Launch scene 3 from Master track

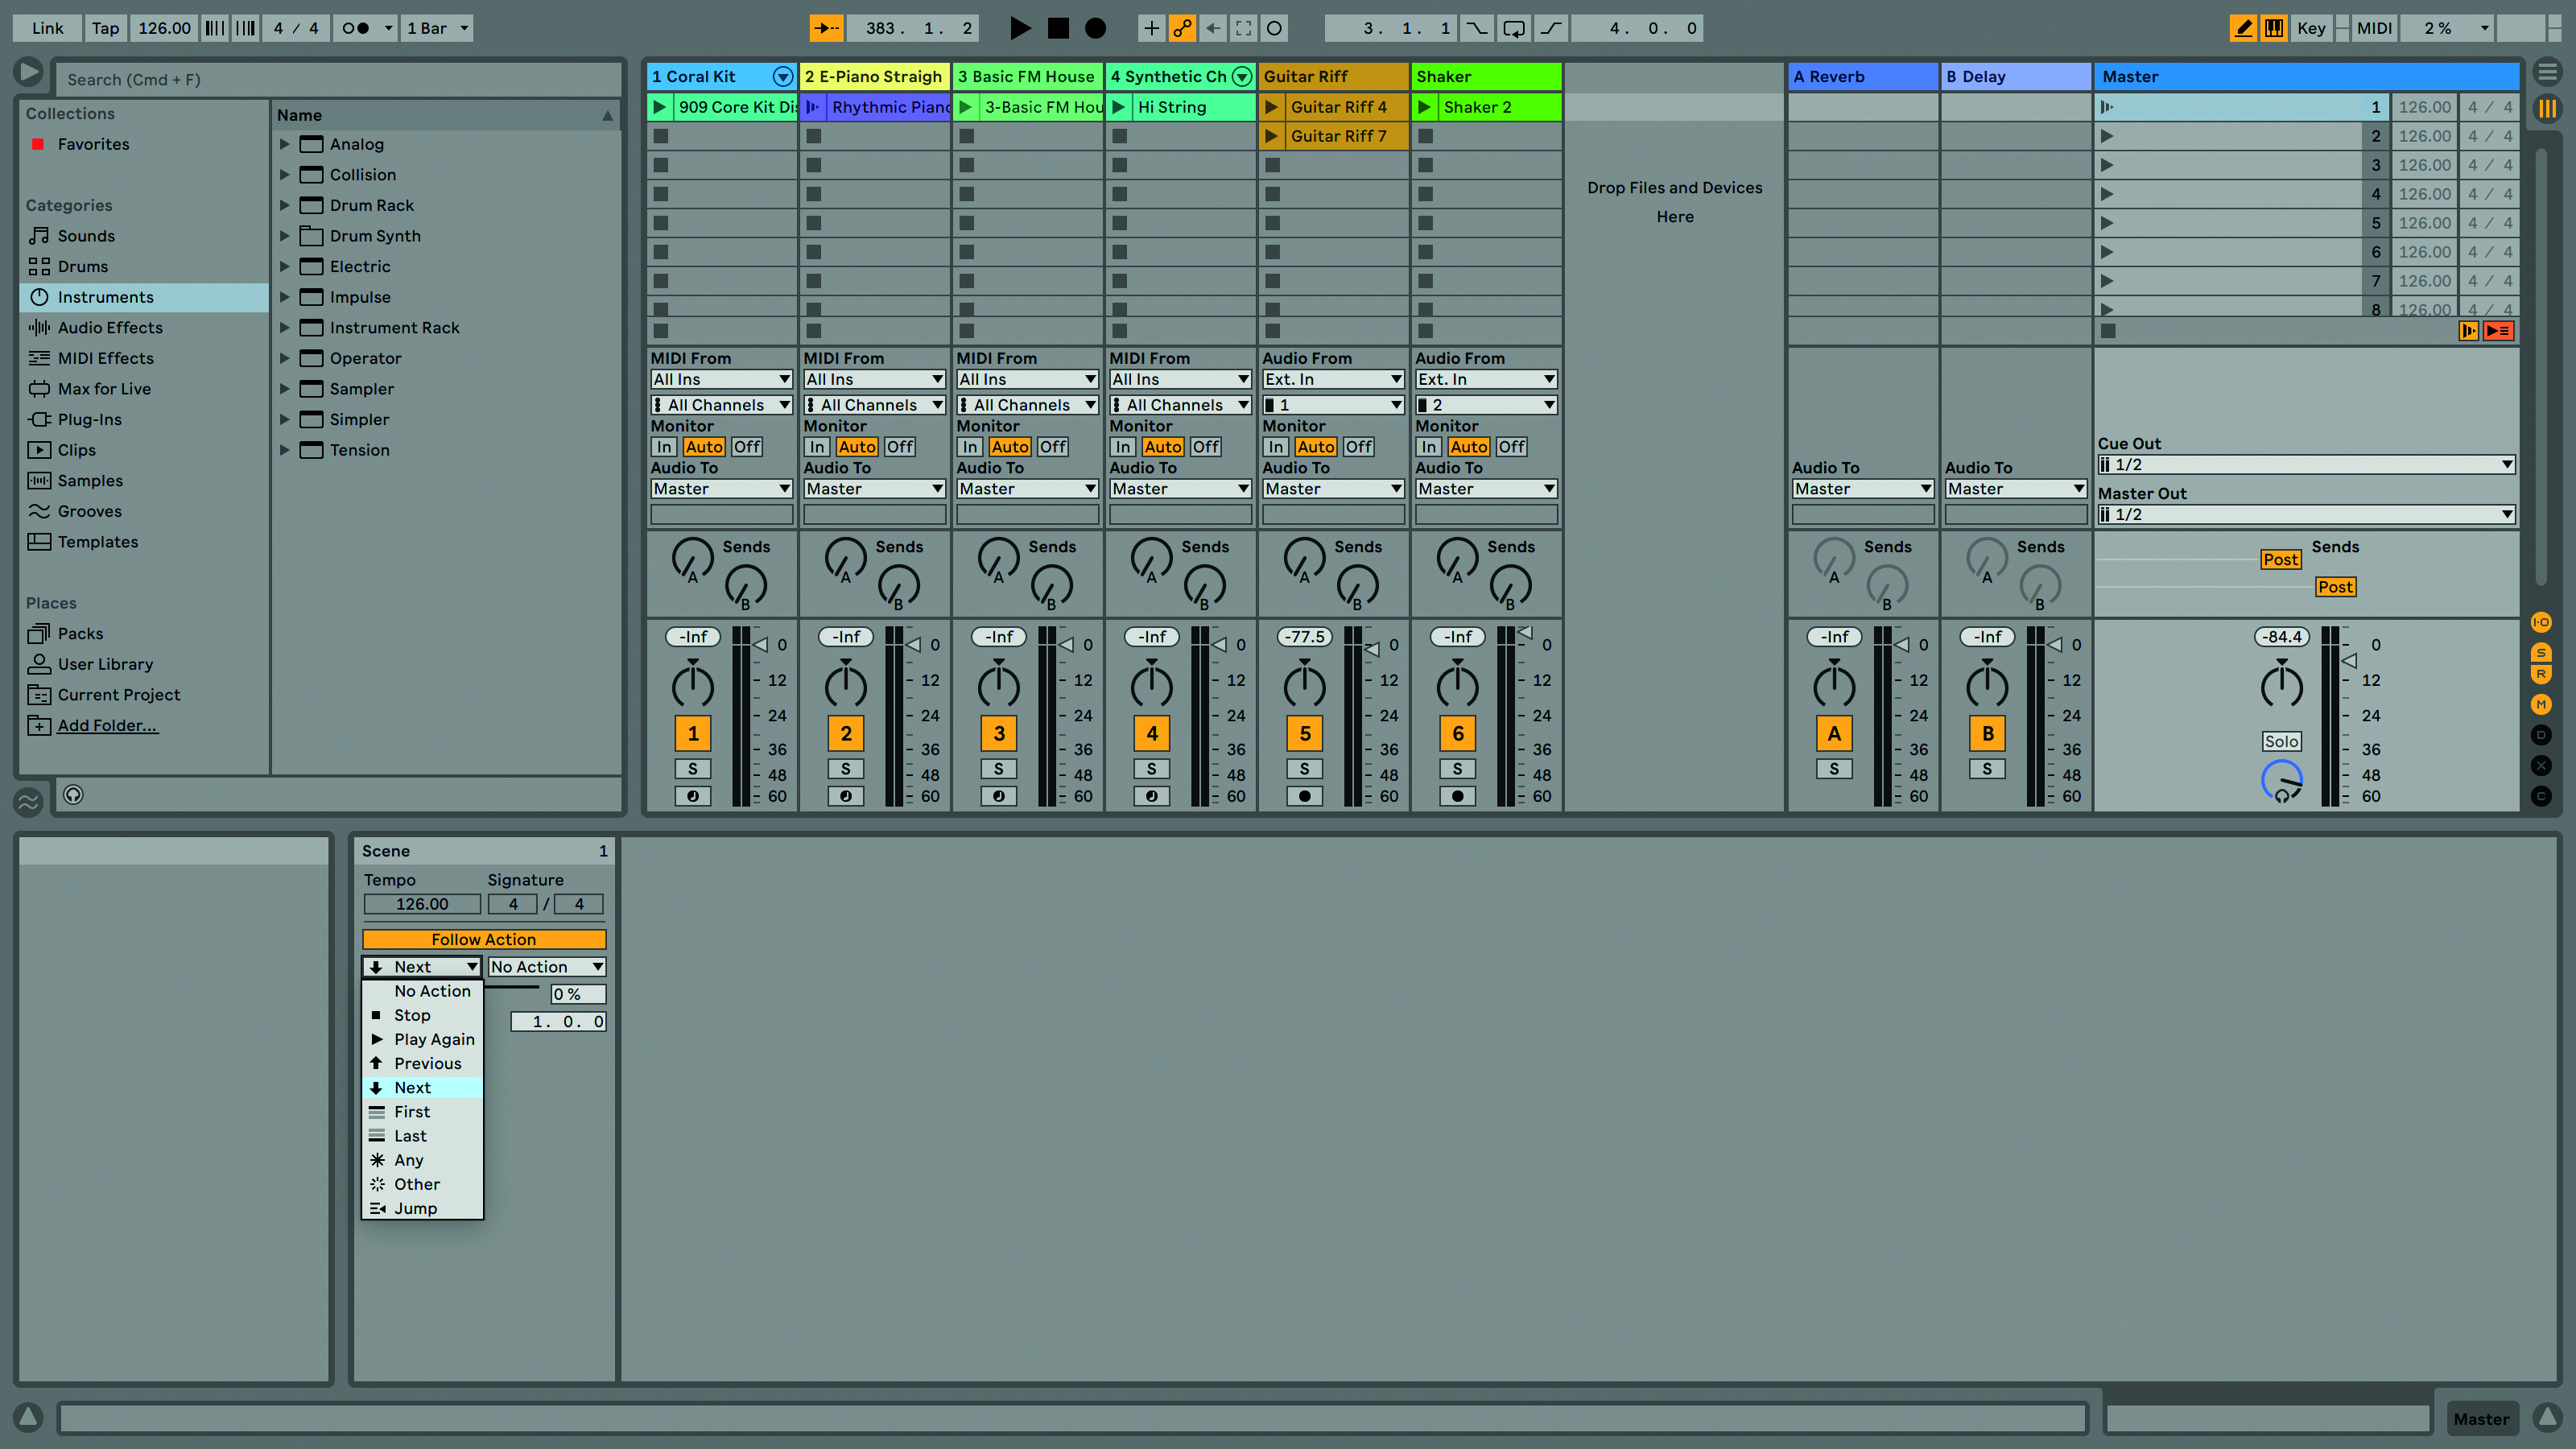2107,165
